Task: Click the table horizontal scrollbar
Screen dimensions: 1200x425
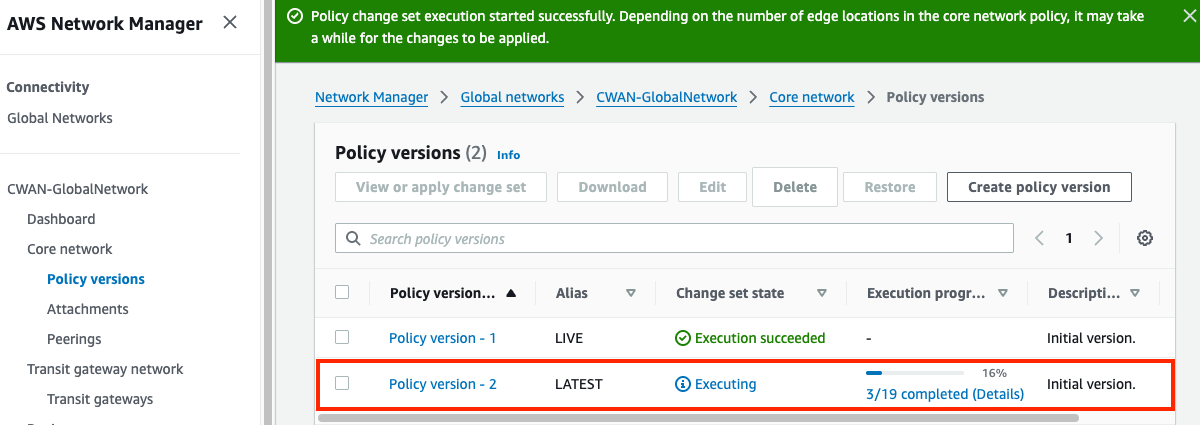Action: pyautogui.click(x=700, y=417)
